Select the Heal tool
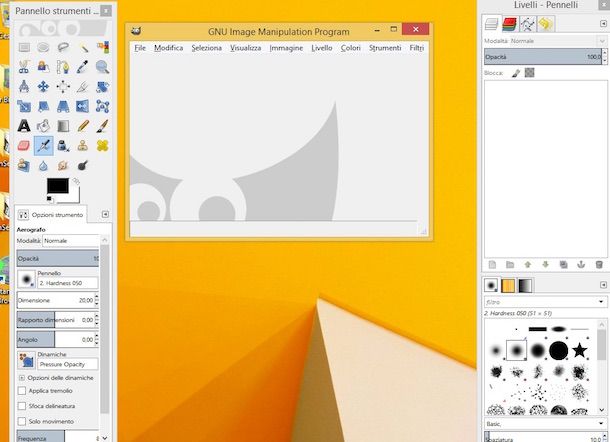Viewport: 610px width, 442px height. (103, 146)
